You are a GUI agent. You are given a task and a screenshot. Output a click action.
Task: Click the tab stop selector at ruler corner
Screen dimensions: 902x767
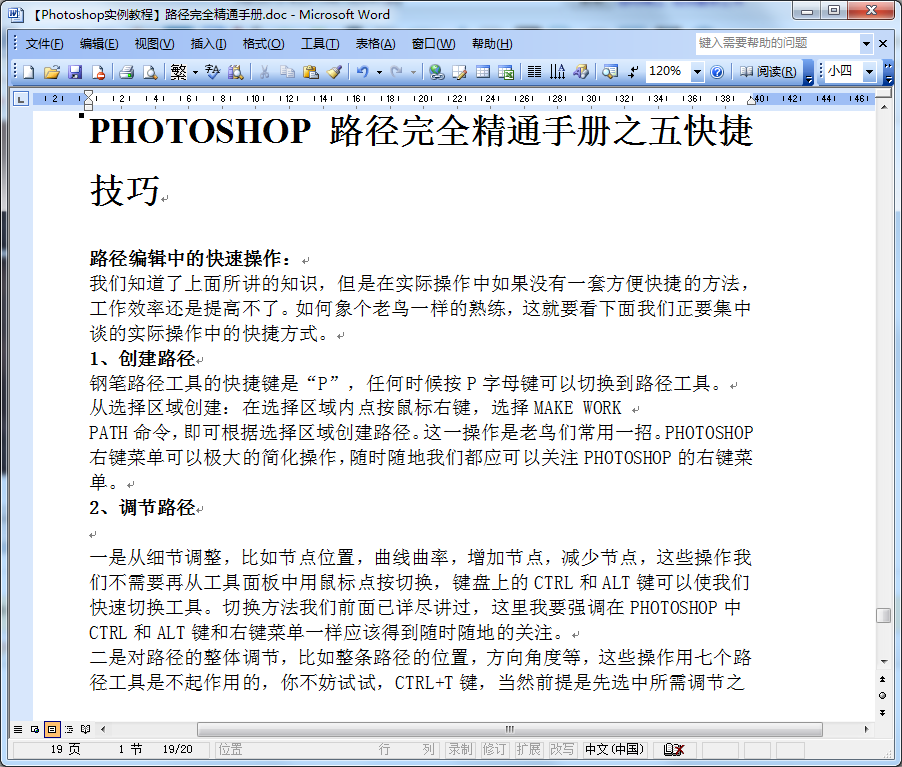click(x=21, y=100)
